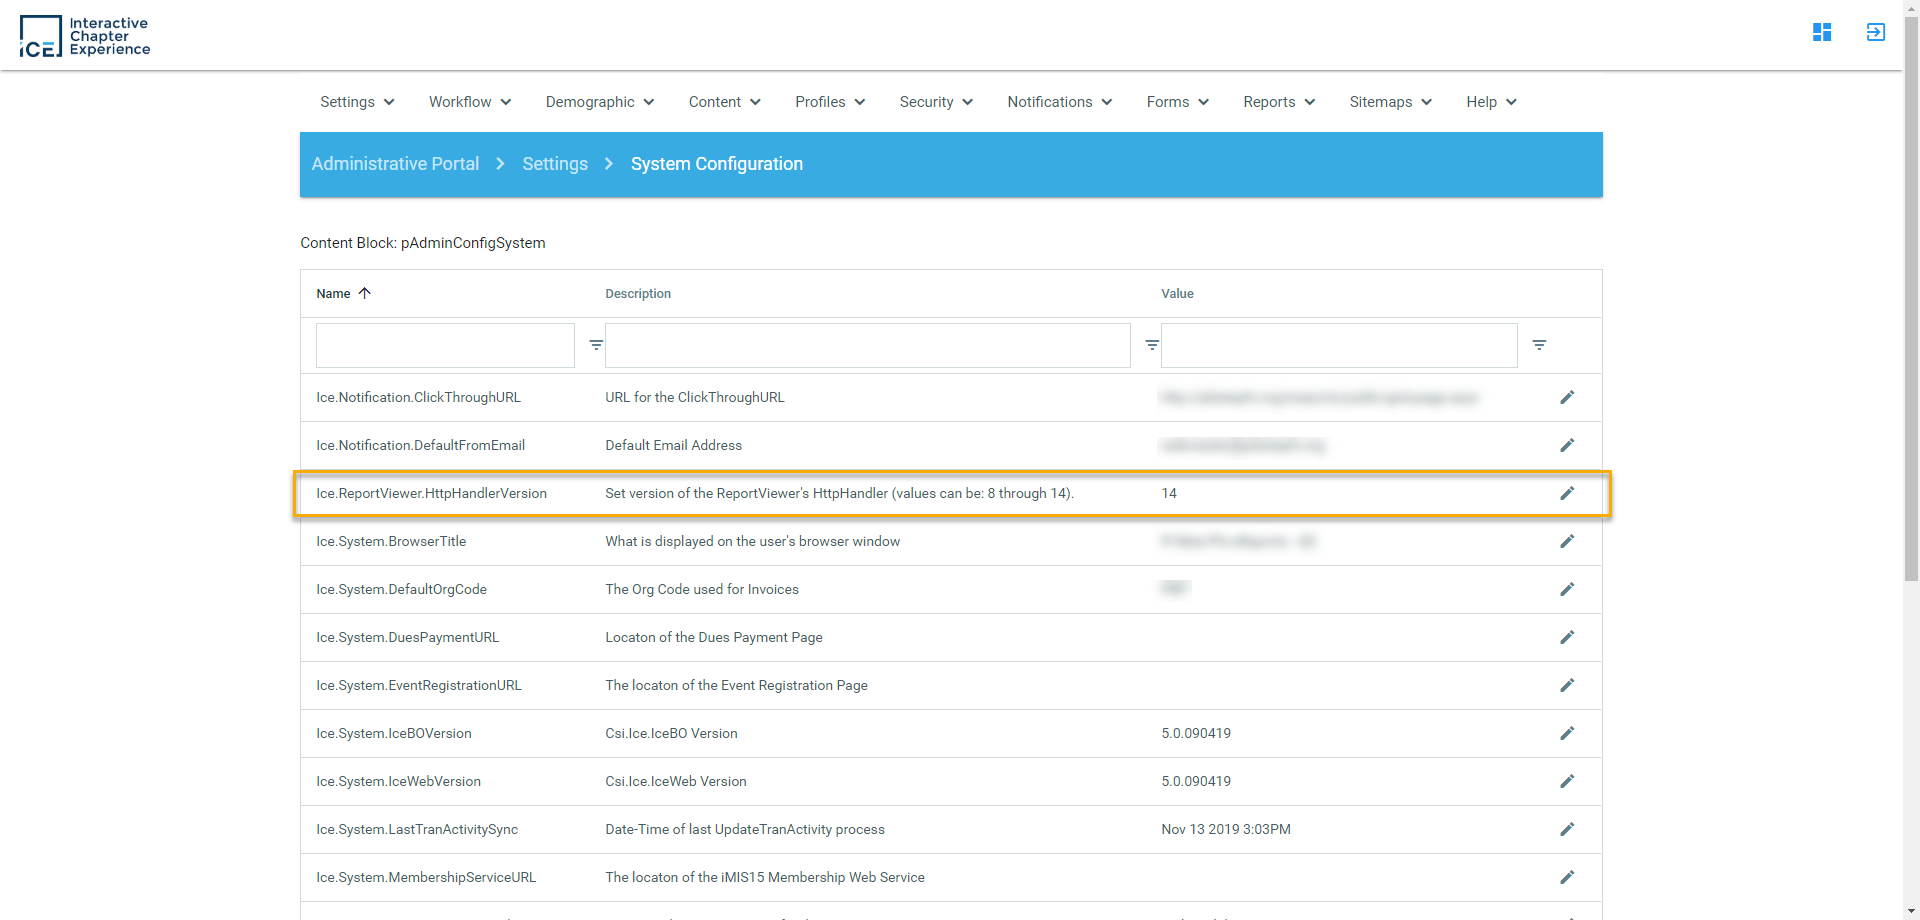Click the page vertical scrollbar thumb
Screen dimensions: 1920x920
point(1911,300)
